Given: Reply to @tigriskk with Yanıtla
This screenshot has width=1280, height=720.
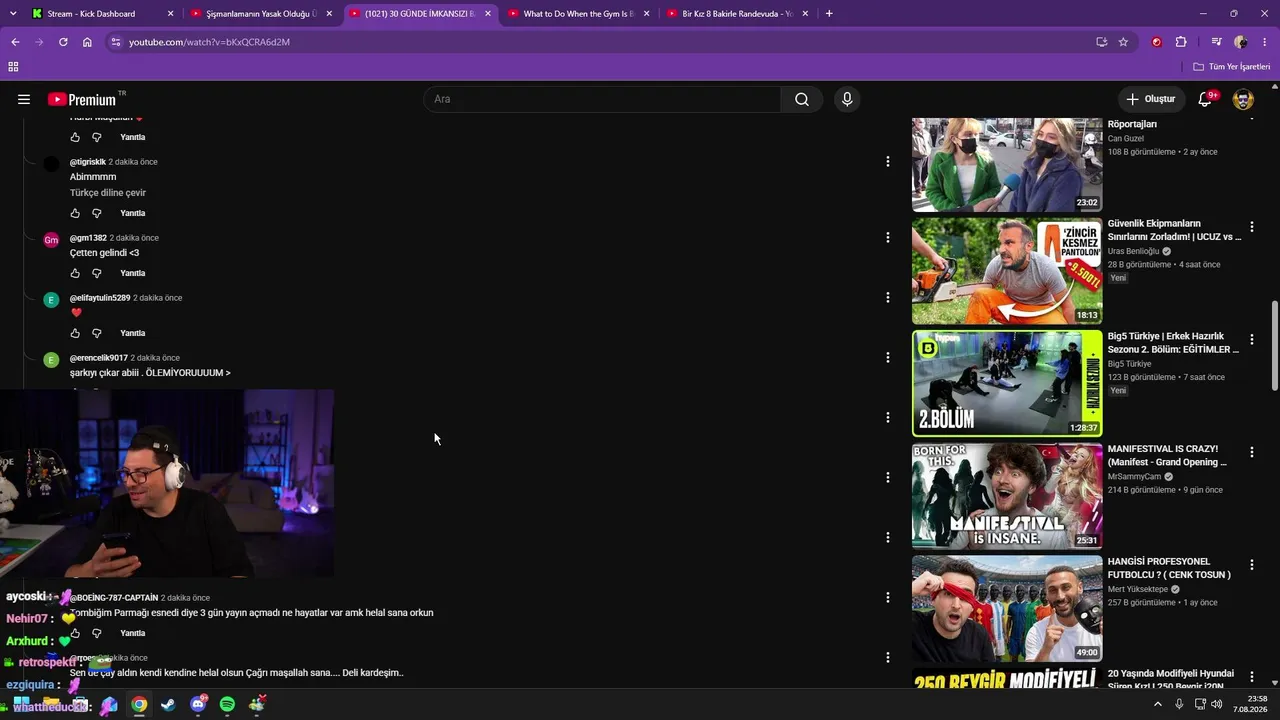Looking at the screenshot, I should click(133, 213).
